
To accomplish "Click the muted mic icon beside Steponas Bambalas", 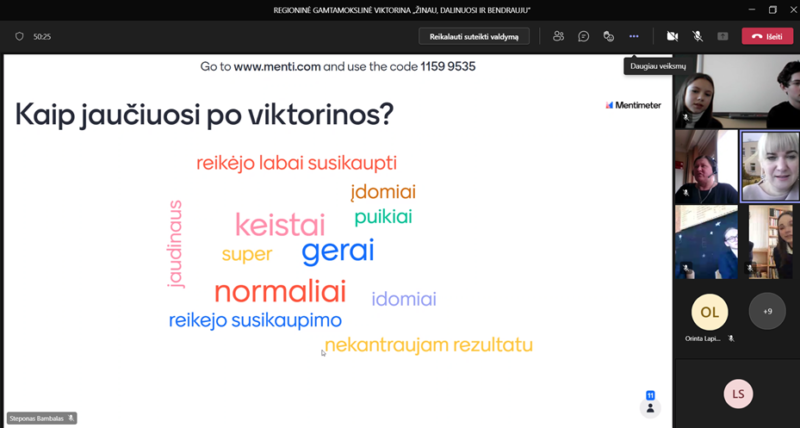I will click(x=71, y=418).
